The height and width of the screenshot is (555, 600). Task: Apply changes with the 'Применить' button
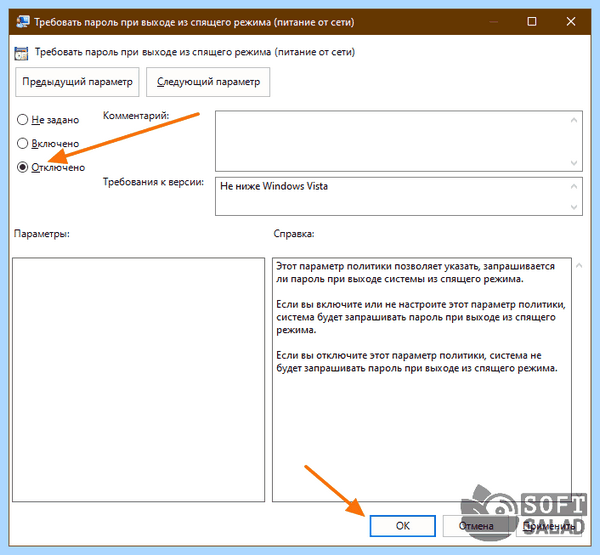[x=549, y=526]
